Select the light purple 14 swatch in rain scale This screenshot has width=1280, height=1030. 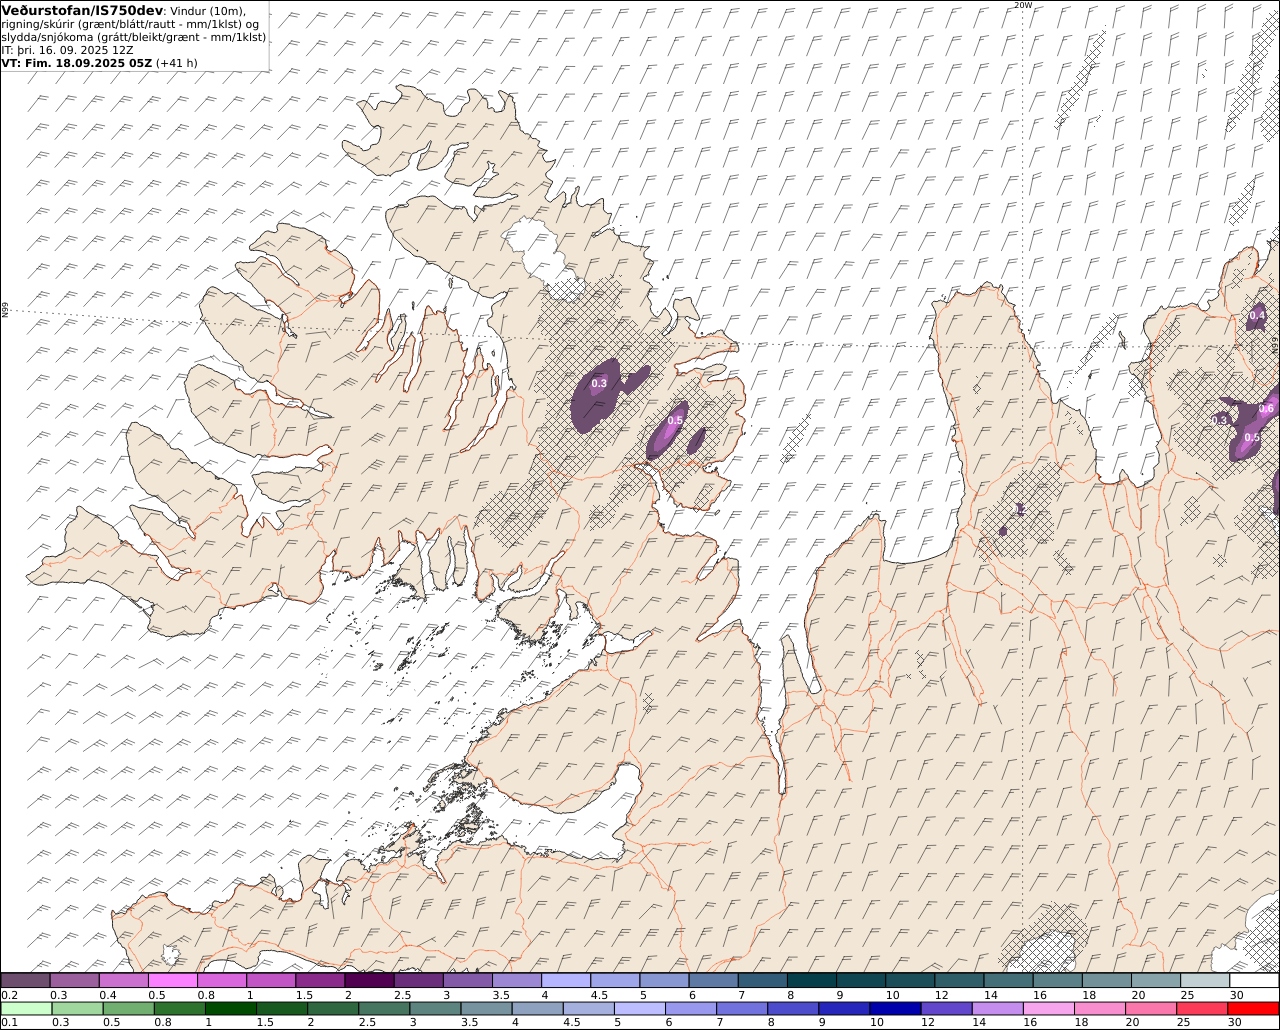click(x=996, y=1008)
